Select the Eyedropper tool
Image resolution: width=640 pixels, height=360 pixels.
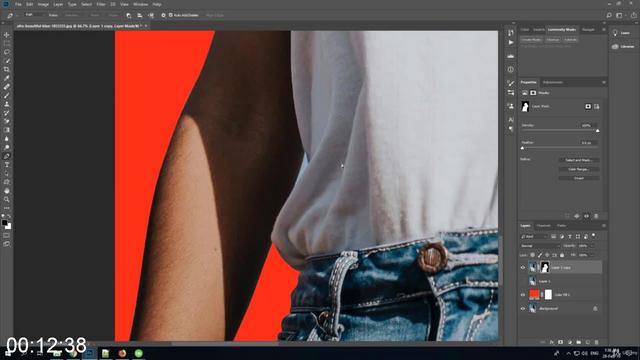click(x=7, y=78)
